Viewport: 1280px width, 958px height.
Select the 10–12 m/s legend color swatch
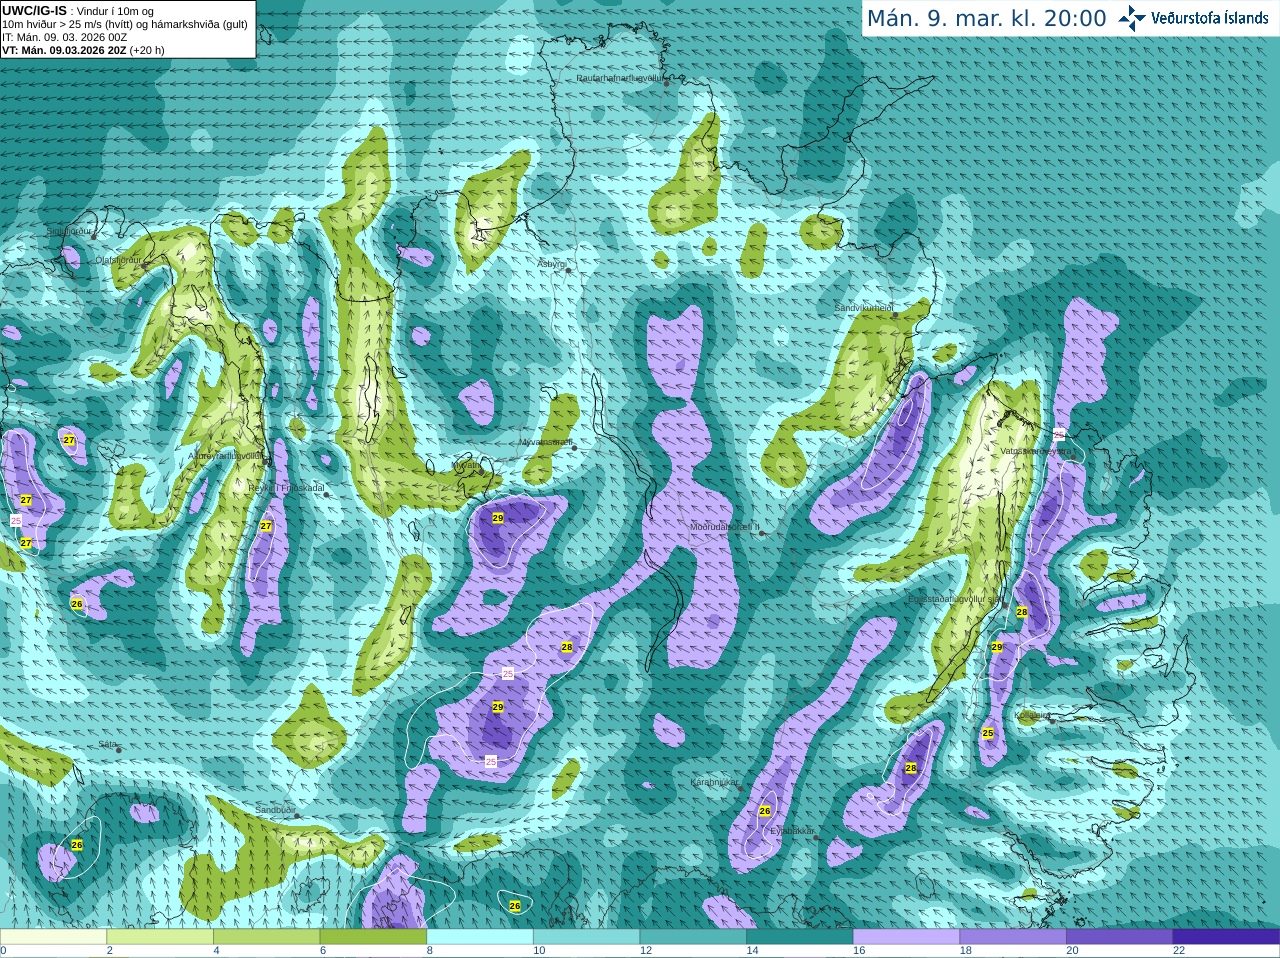[x=586, y=937]
